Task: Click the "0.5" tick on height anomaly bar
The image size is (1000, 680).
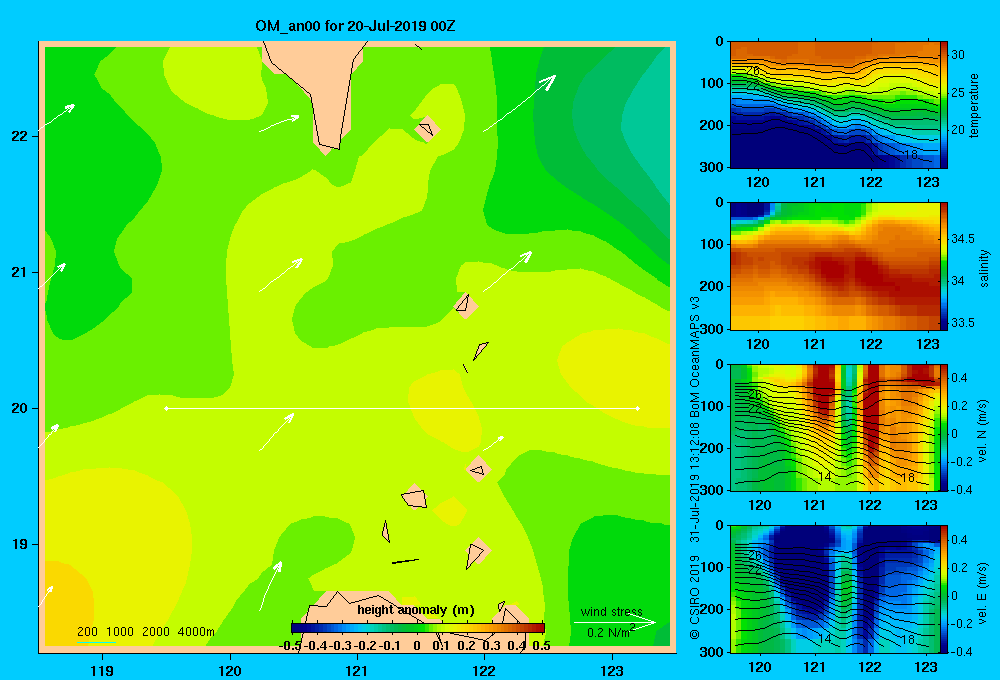Action: click(x=541, y=646)
